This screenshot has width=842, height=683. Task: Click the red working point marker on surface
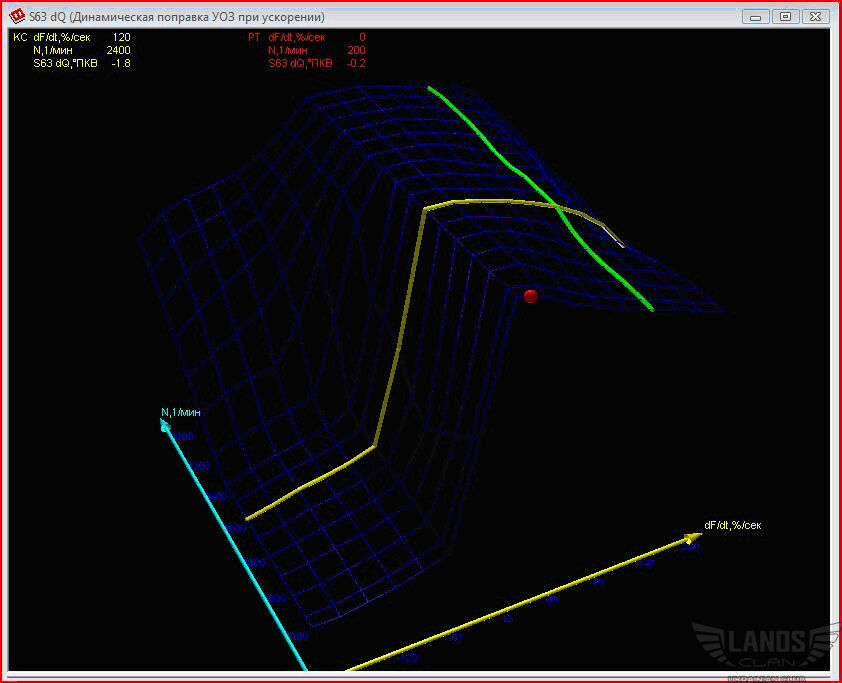coord(531,296)
